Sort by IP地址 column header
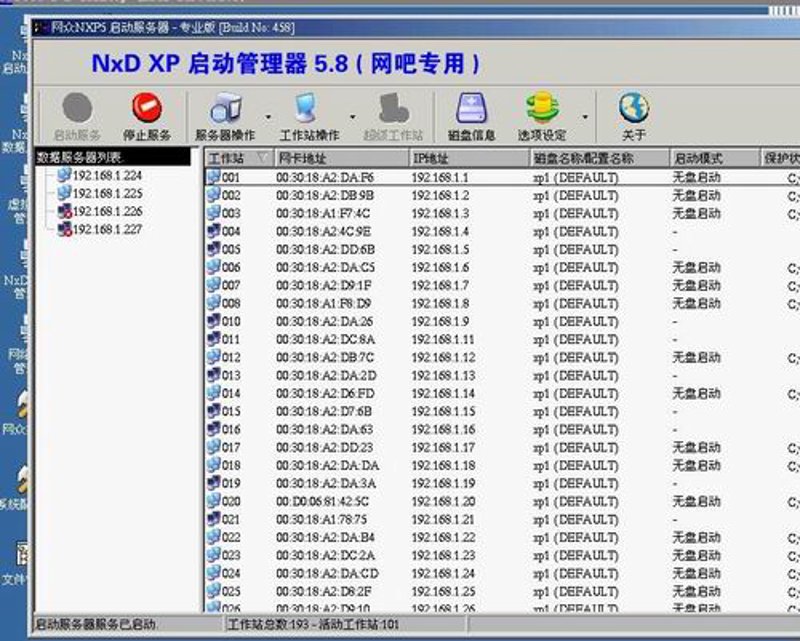This screenshot has width=800, height=641. (469, 158)
